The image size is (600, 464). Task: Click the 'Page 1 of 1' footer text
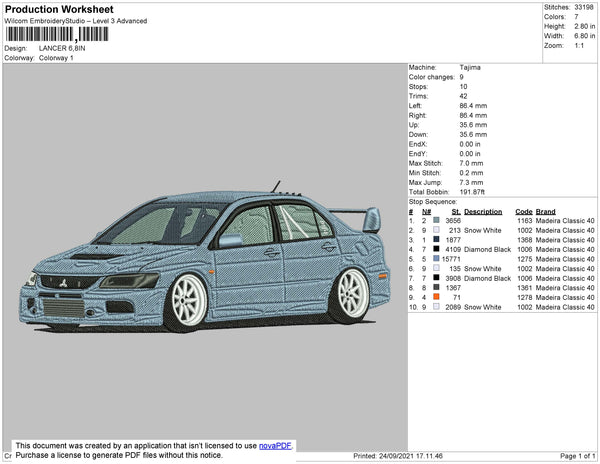pyautogui.click(x=578, y=456)
